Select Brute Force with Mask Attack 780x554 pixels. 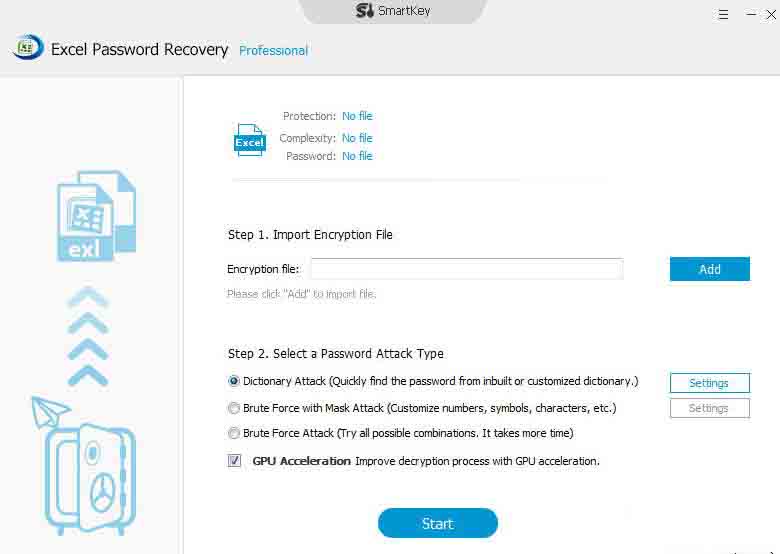pyautogui.click(x=234, y=408)
